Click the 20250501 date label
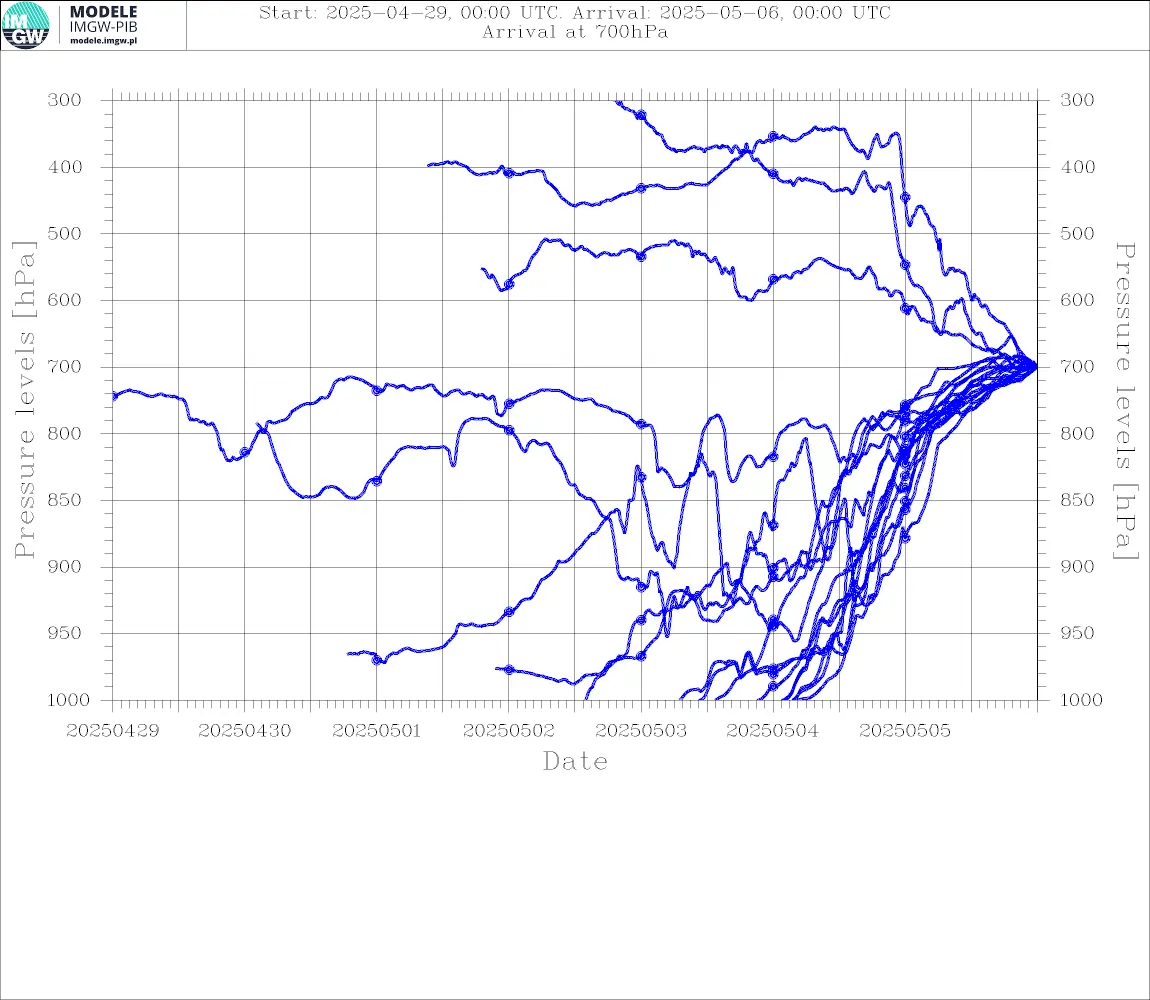Screen dimensions: 1150x1000 click(376, 731)
